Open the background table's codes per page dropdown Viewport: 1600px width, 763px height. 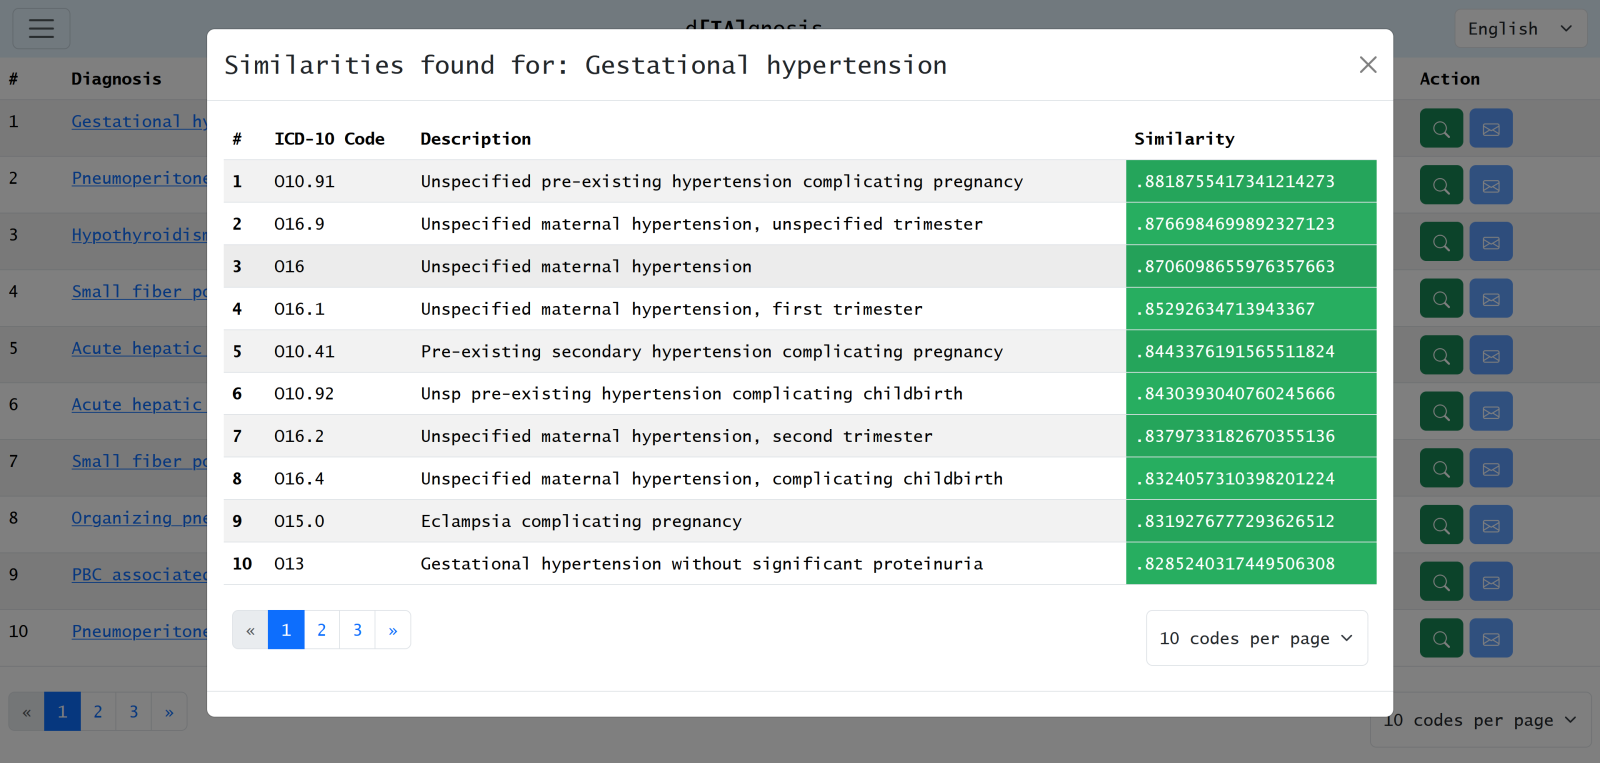coord(1480,720)
